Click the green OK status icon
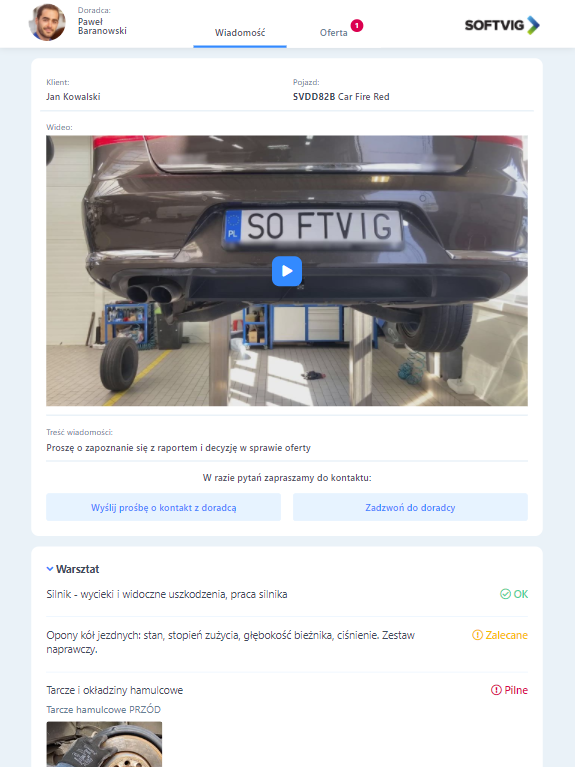 click(505, 594)
